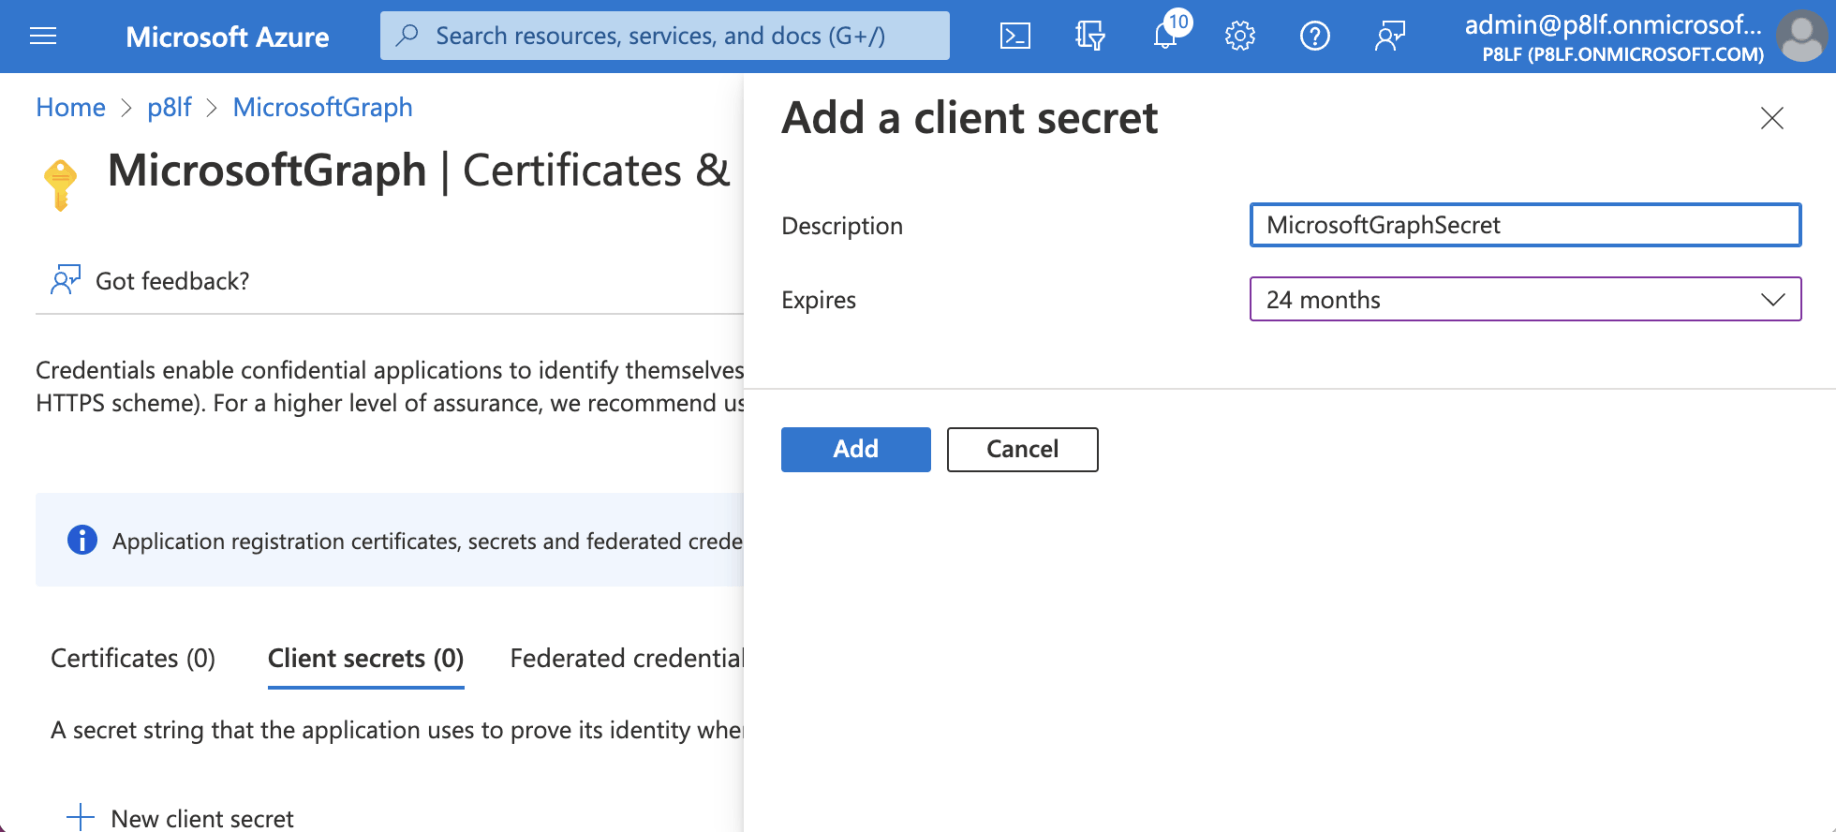Open the account avatar menu
Viewport: 1836px width, 832px height.
pos(1801,37)
